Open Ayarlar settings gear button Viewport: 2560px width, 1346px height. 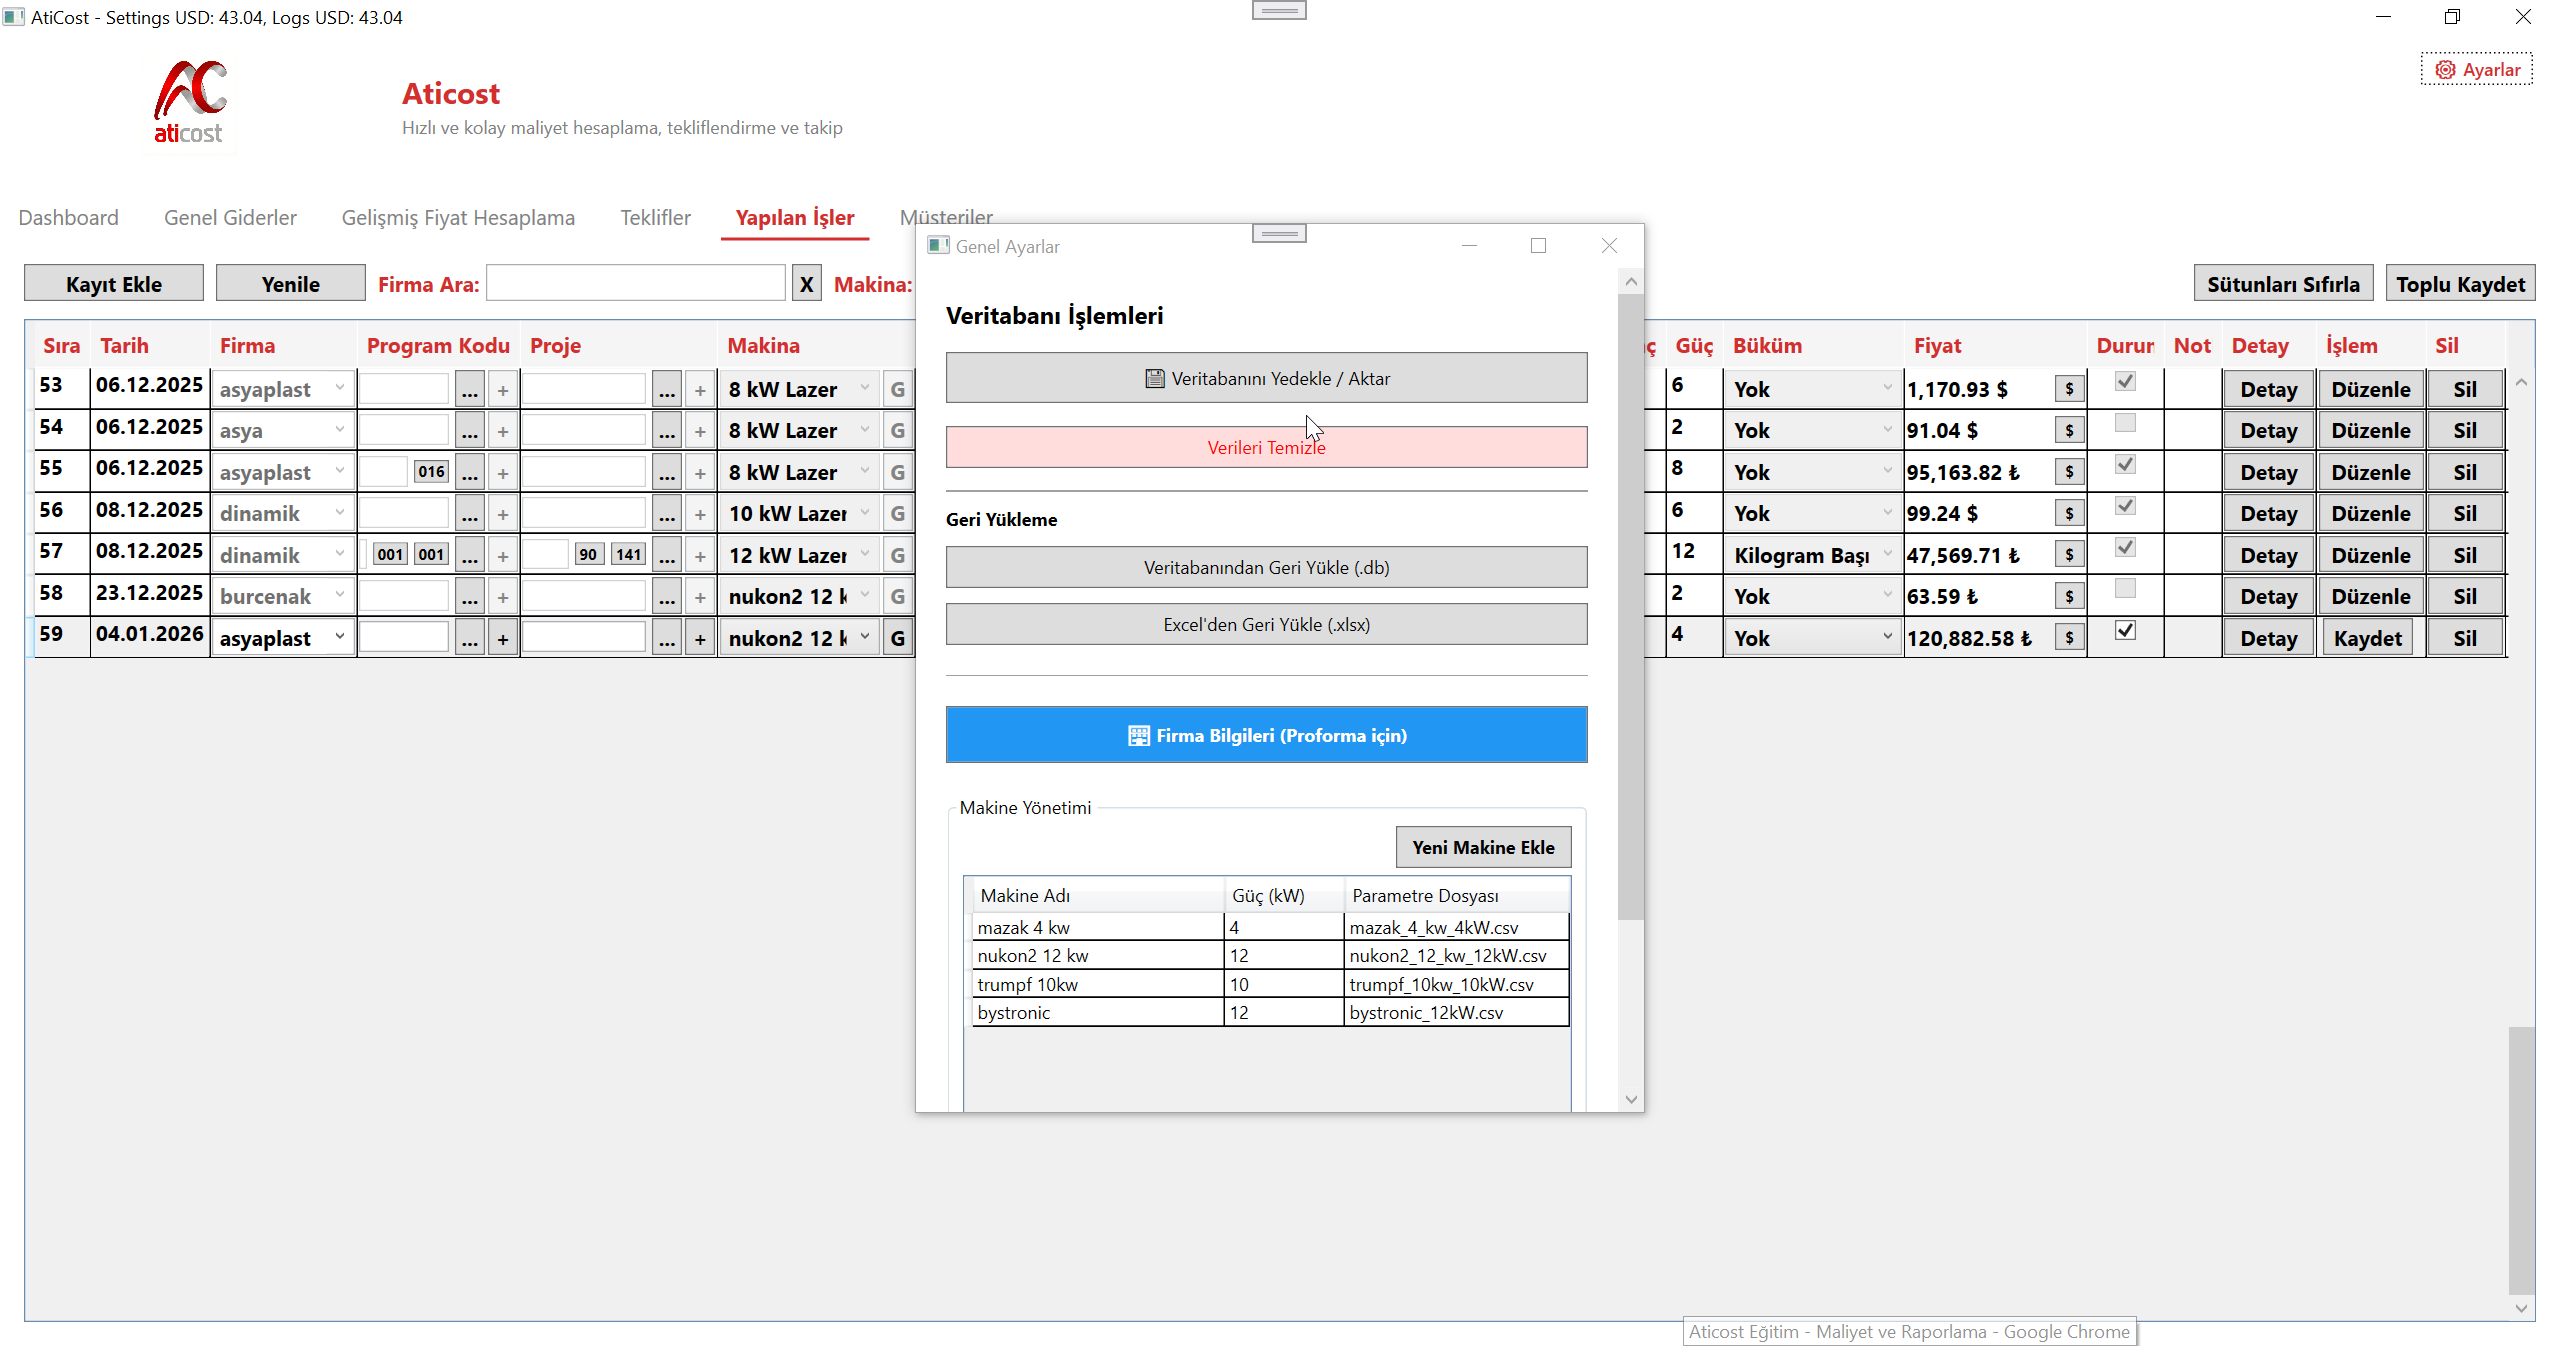[x=2476, y=70]
